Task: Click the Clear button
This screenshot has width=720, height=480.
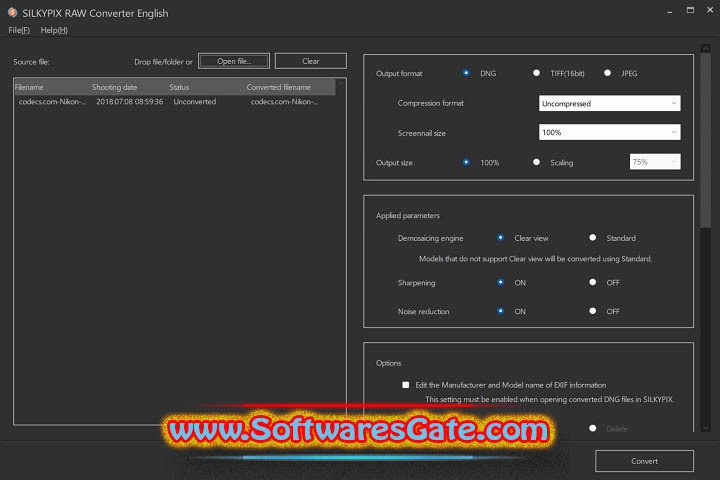Action: click(311, 61)
